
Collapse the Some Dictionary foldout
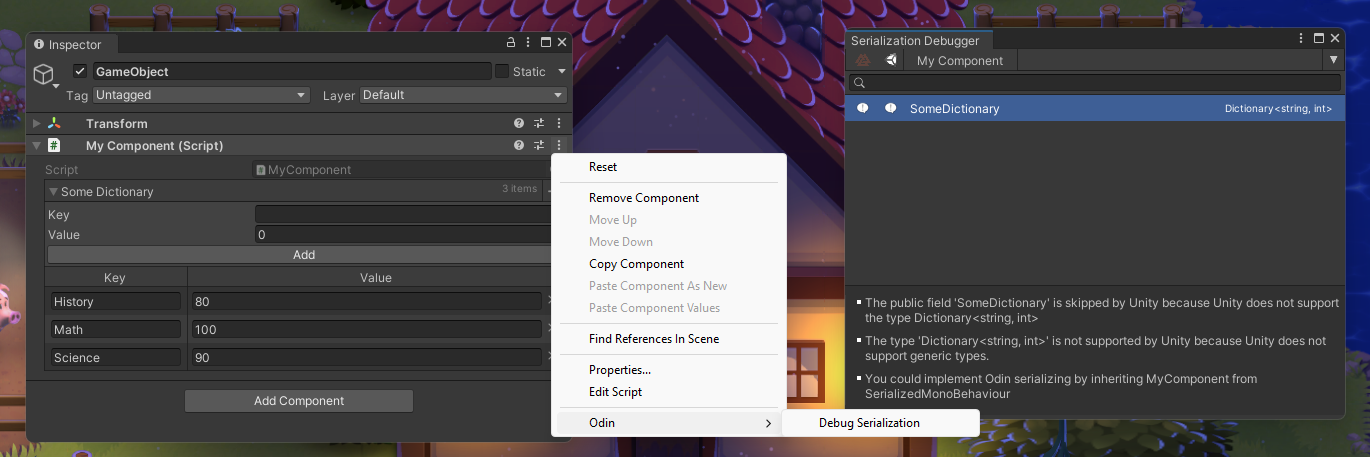(53, 192)
